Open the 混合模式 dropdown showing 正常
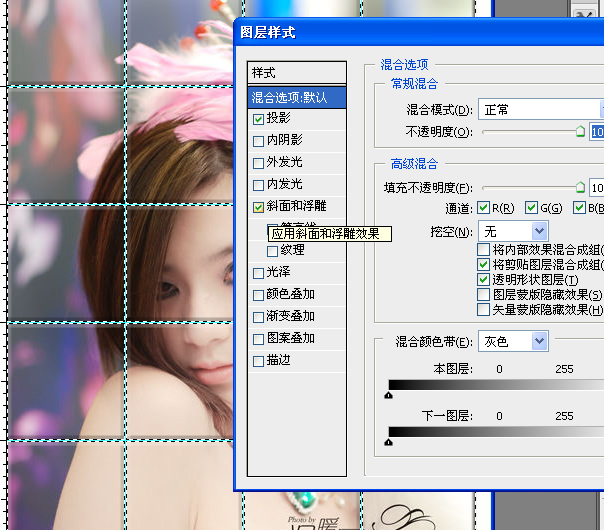The height and width of the screenshot is (530, 604). click(541, 109)
